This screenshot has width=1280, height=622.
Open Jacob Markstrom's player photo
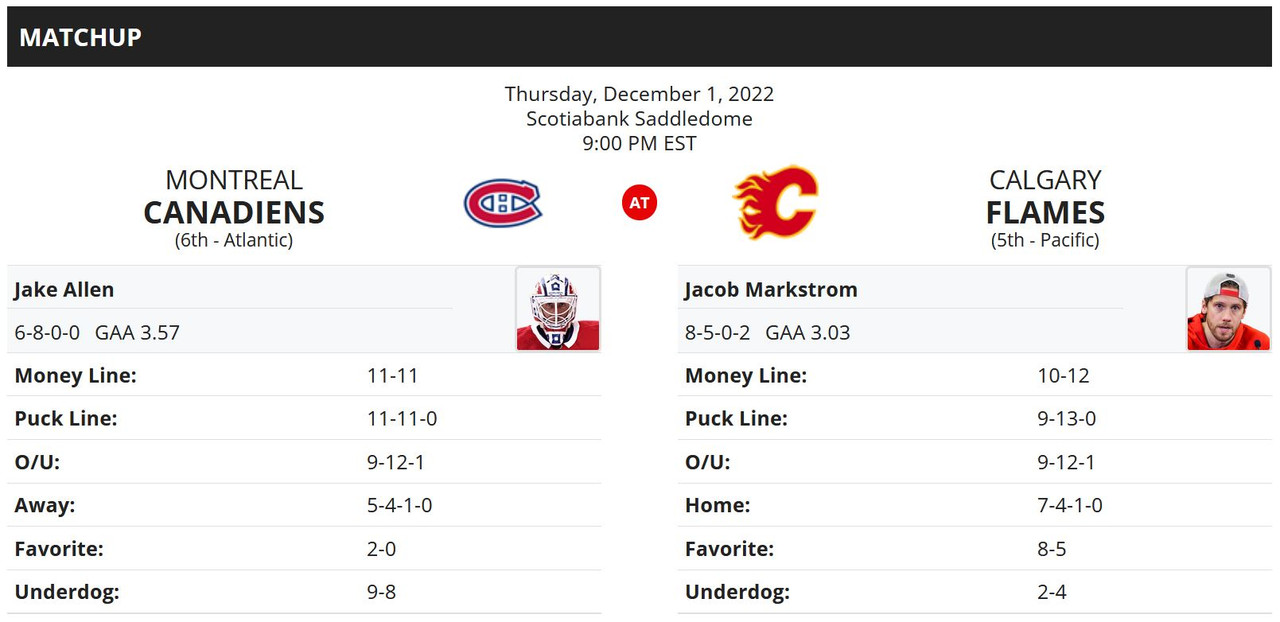[1228, 308]
